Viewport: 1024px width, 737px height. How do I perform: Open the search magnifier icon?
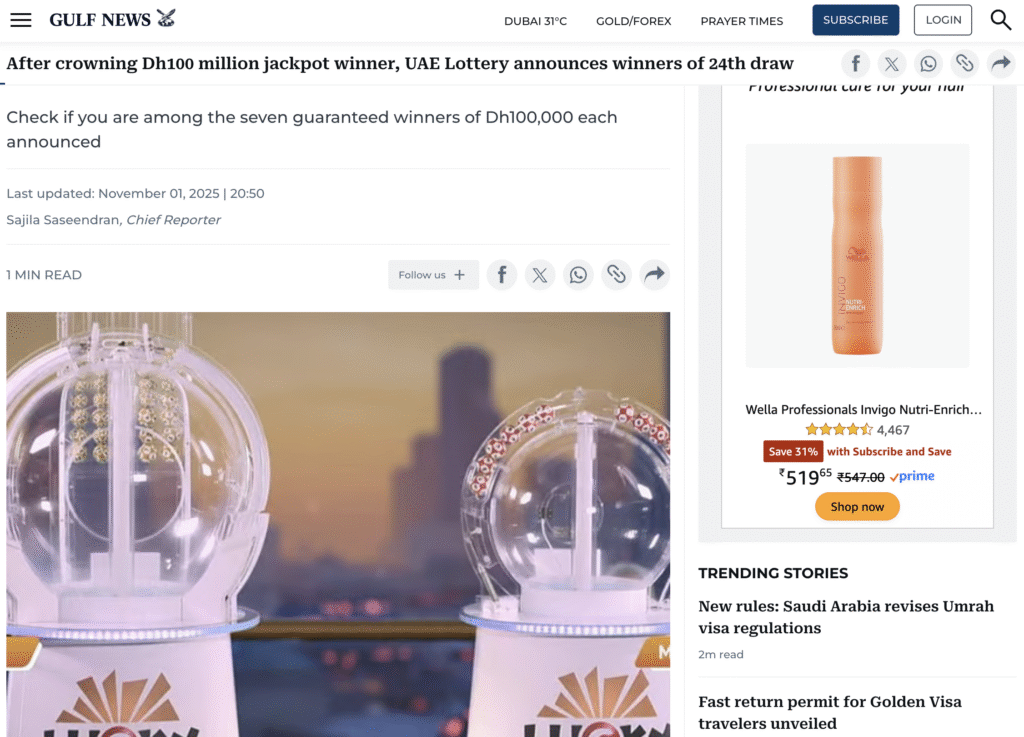tap(1000, 20)
